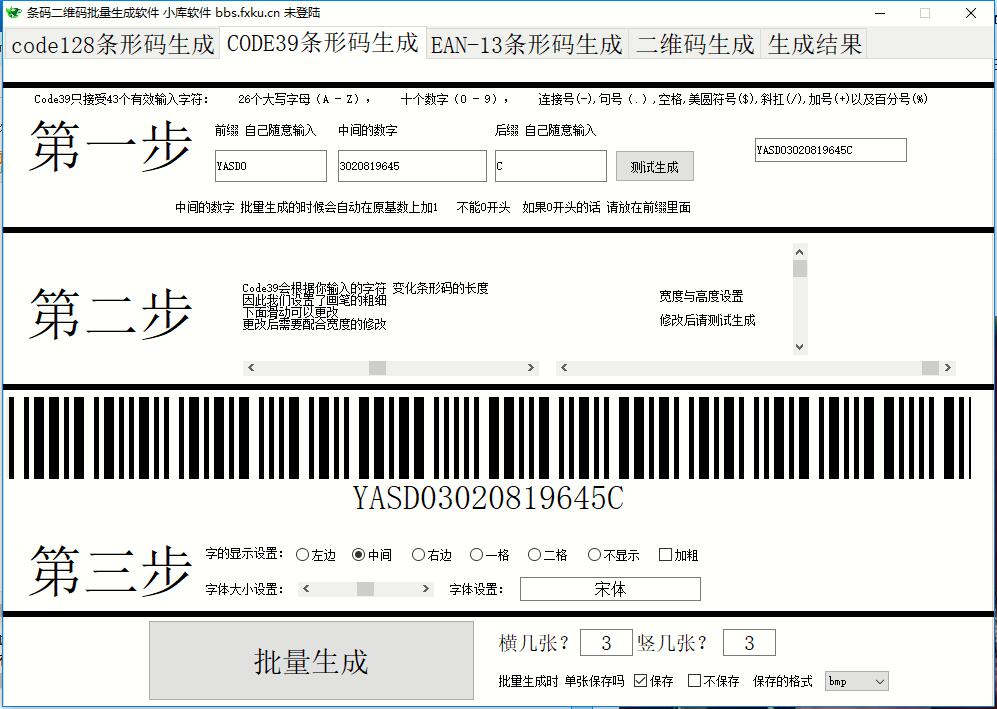Select the 一格 radio option
997x709 pixels.
coord(490,555)
